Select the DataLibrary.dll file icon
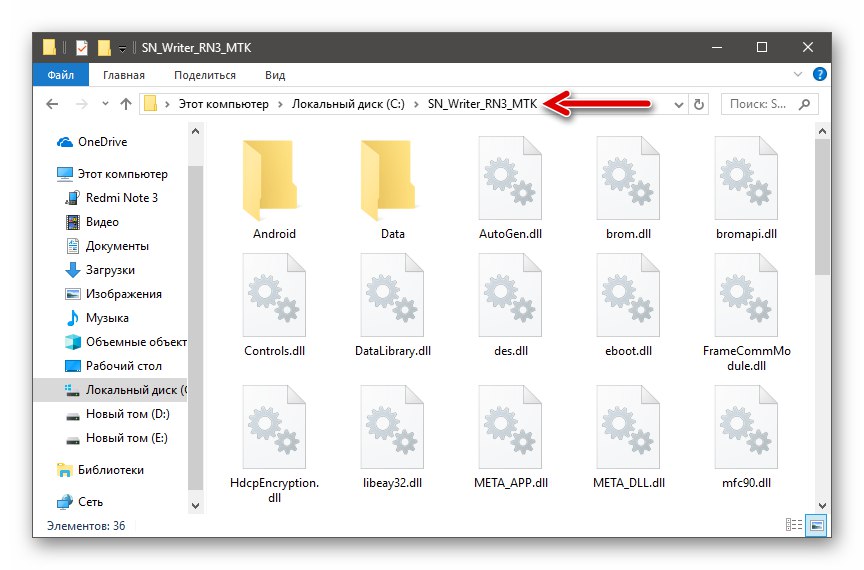 pyautogui.click(x=392, y=295)
